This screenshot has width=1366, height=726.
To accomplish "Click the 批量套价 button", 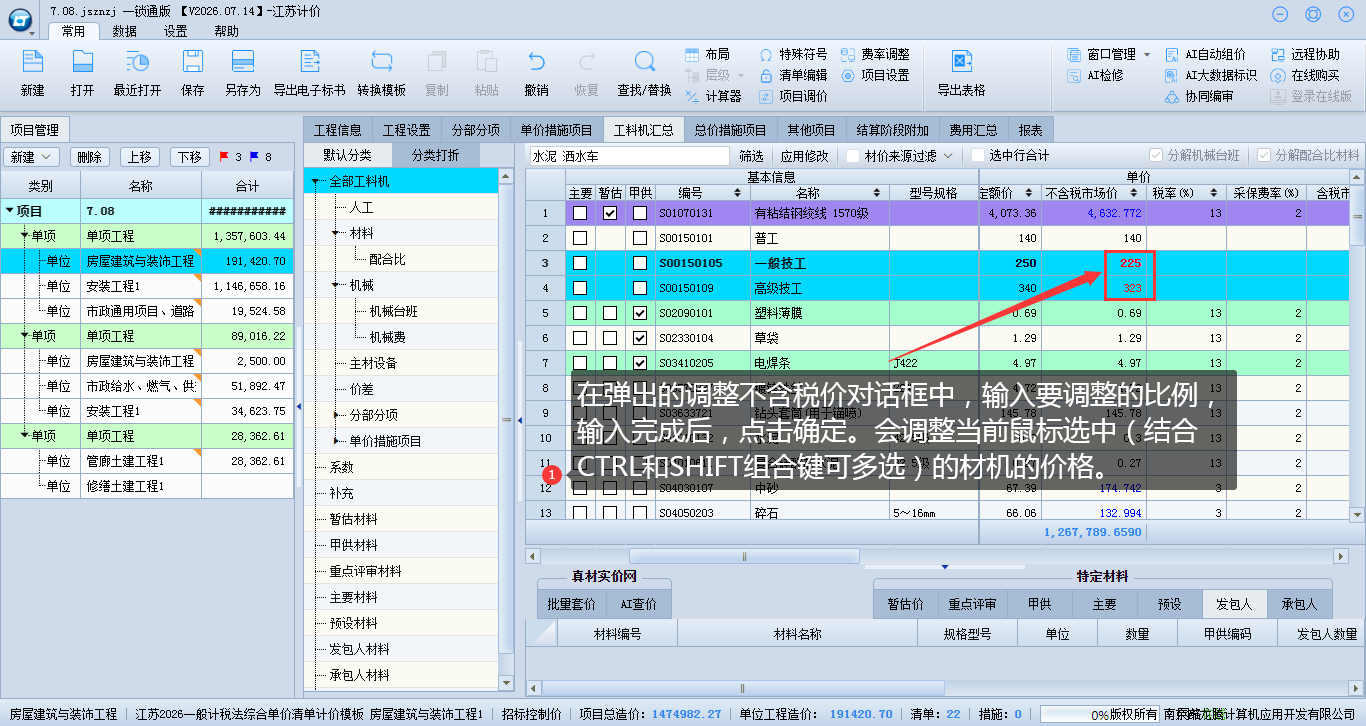I will (572, 604).
